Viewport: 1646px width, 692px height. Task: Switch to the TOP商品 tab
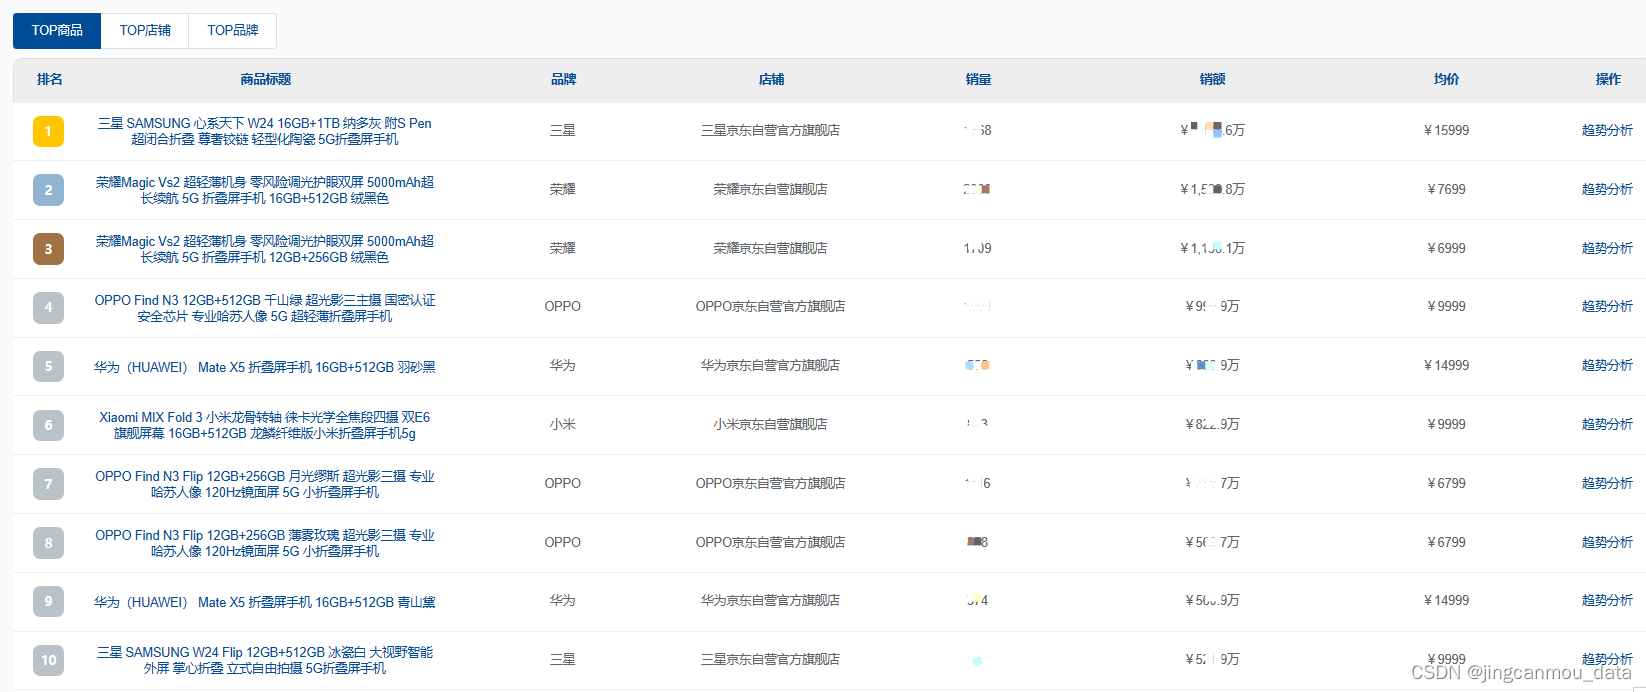click(x=57, y=31)
